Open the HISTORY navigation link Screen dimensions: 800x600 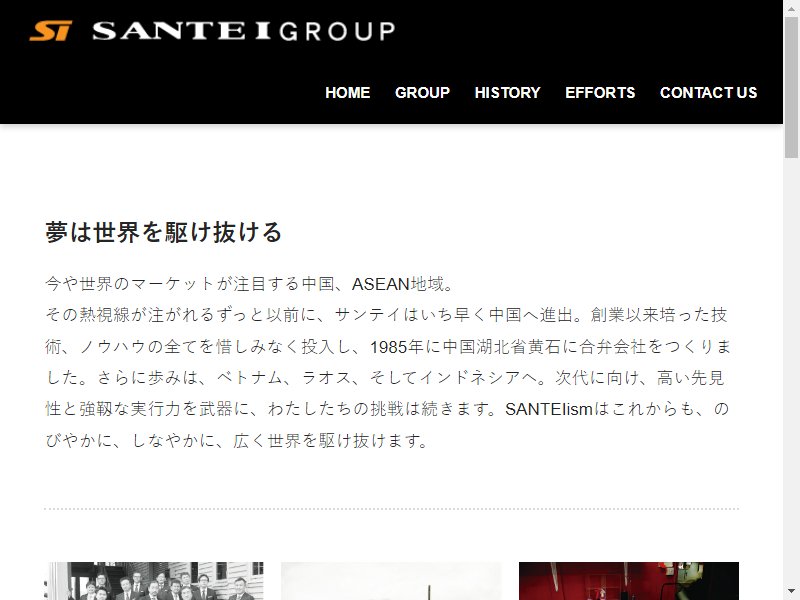(507, 92)
